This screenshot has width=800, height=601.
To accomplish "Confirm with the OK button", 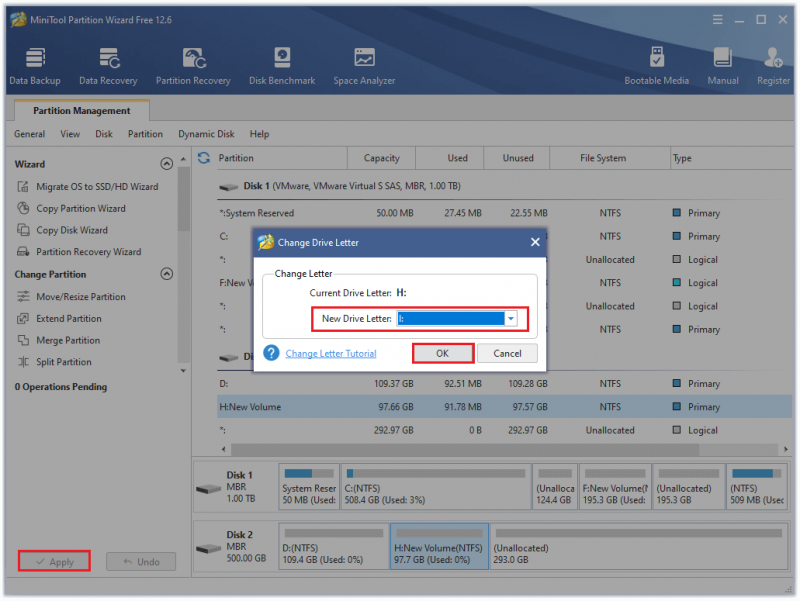I will tap(442, 354).
